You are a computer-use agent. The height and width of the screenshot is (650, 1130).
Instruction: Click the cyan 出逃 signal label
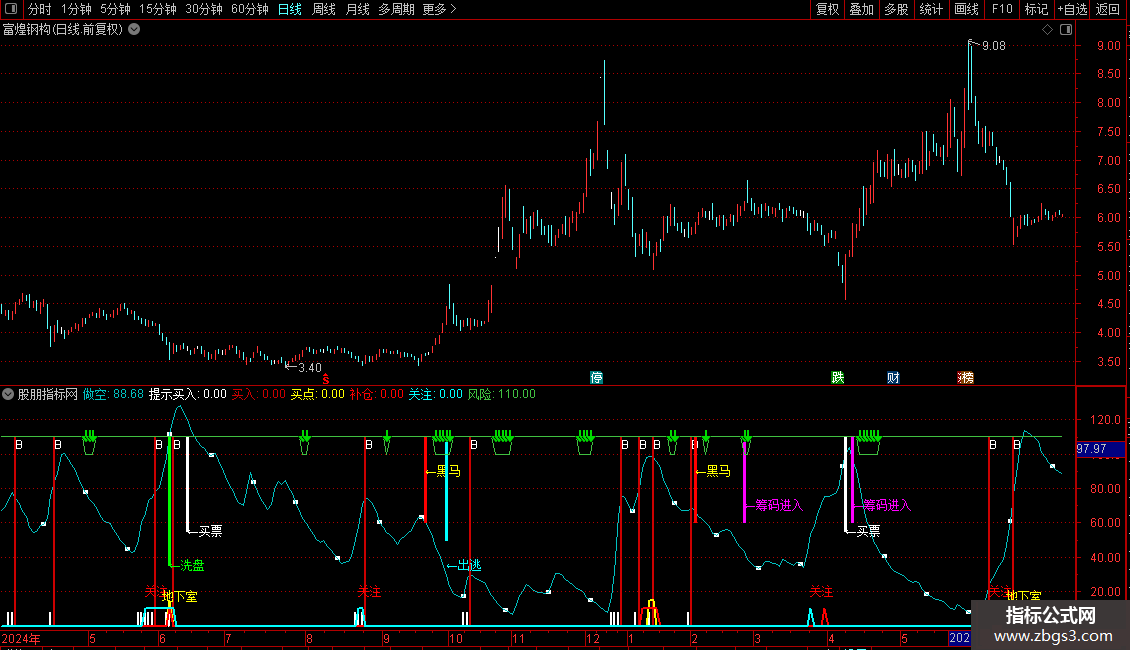pos(469,565)
